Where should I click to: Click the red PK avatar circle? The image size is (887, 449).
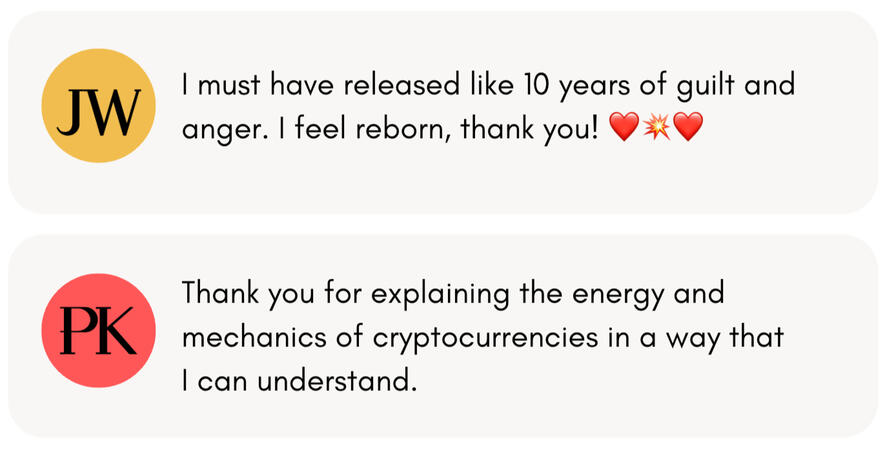click(x=98, y=330)
